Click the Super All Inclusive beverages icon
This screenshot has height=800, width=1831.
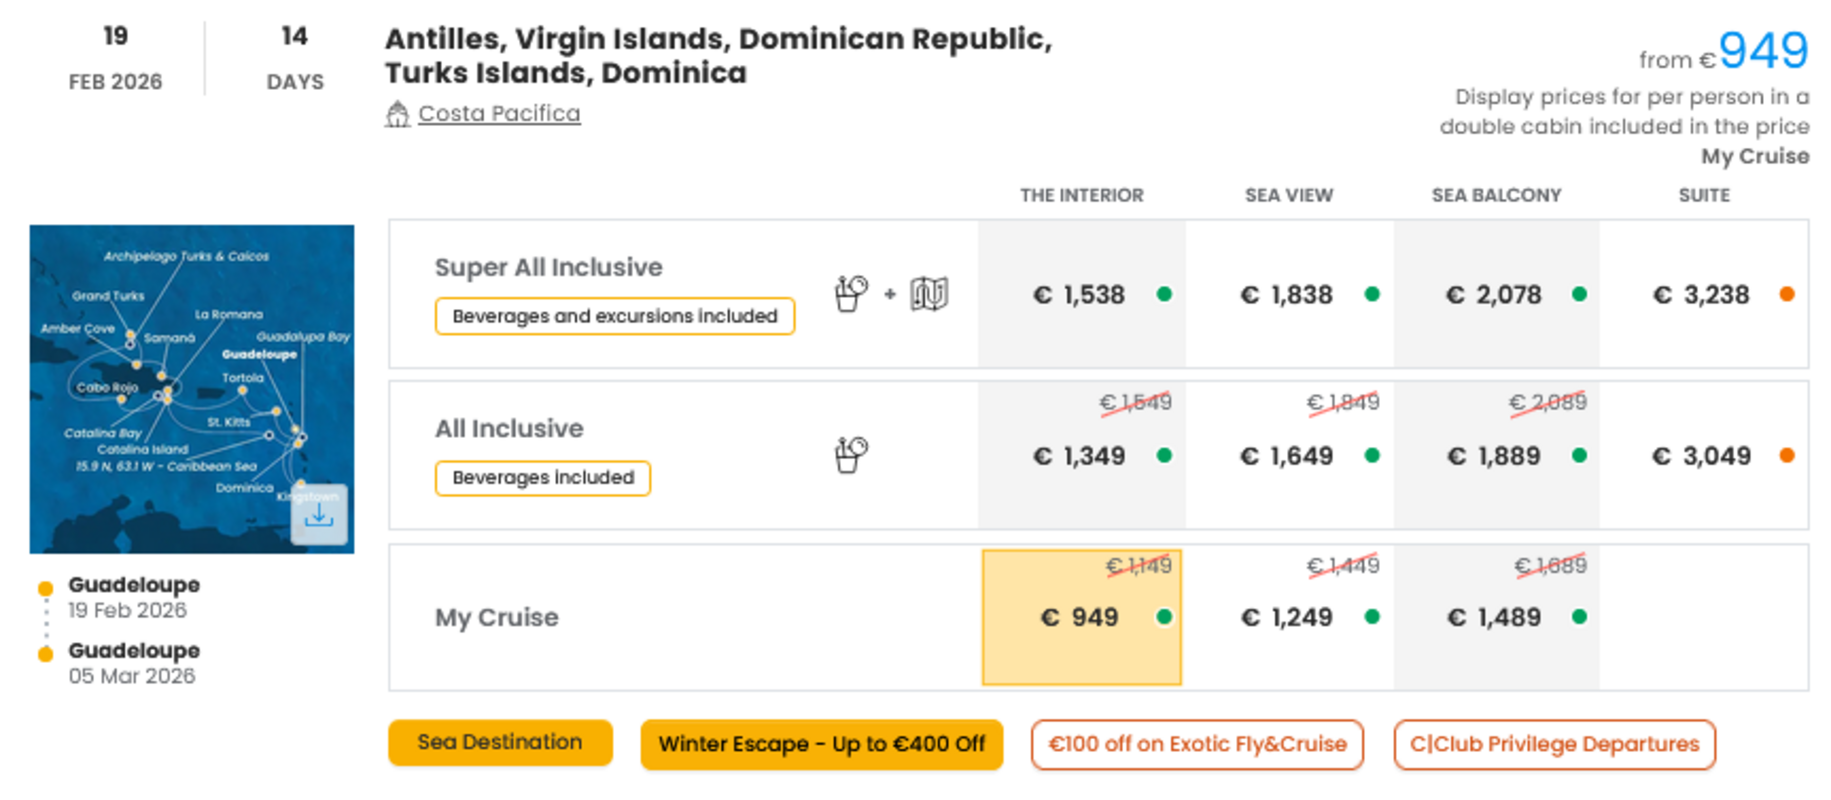point(850,294)
